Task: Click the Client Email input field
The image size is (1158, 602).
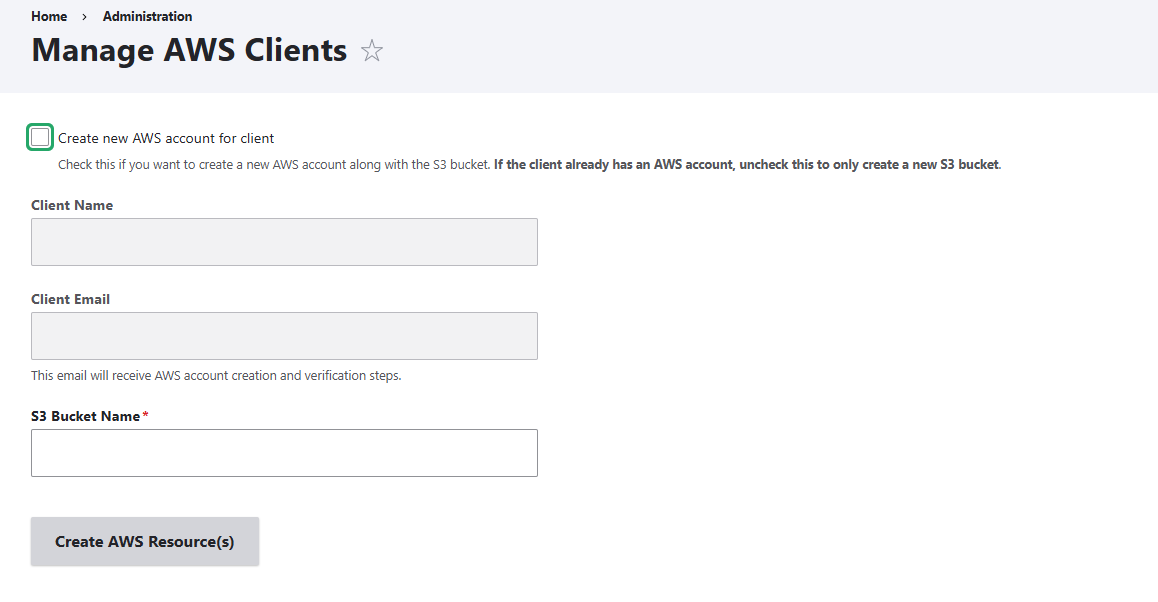Action: click(x=284, y=336)
